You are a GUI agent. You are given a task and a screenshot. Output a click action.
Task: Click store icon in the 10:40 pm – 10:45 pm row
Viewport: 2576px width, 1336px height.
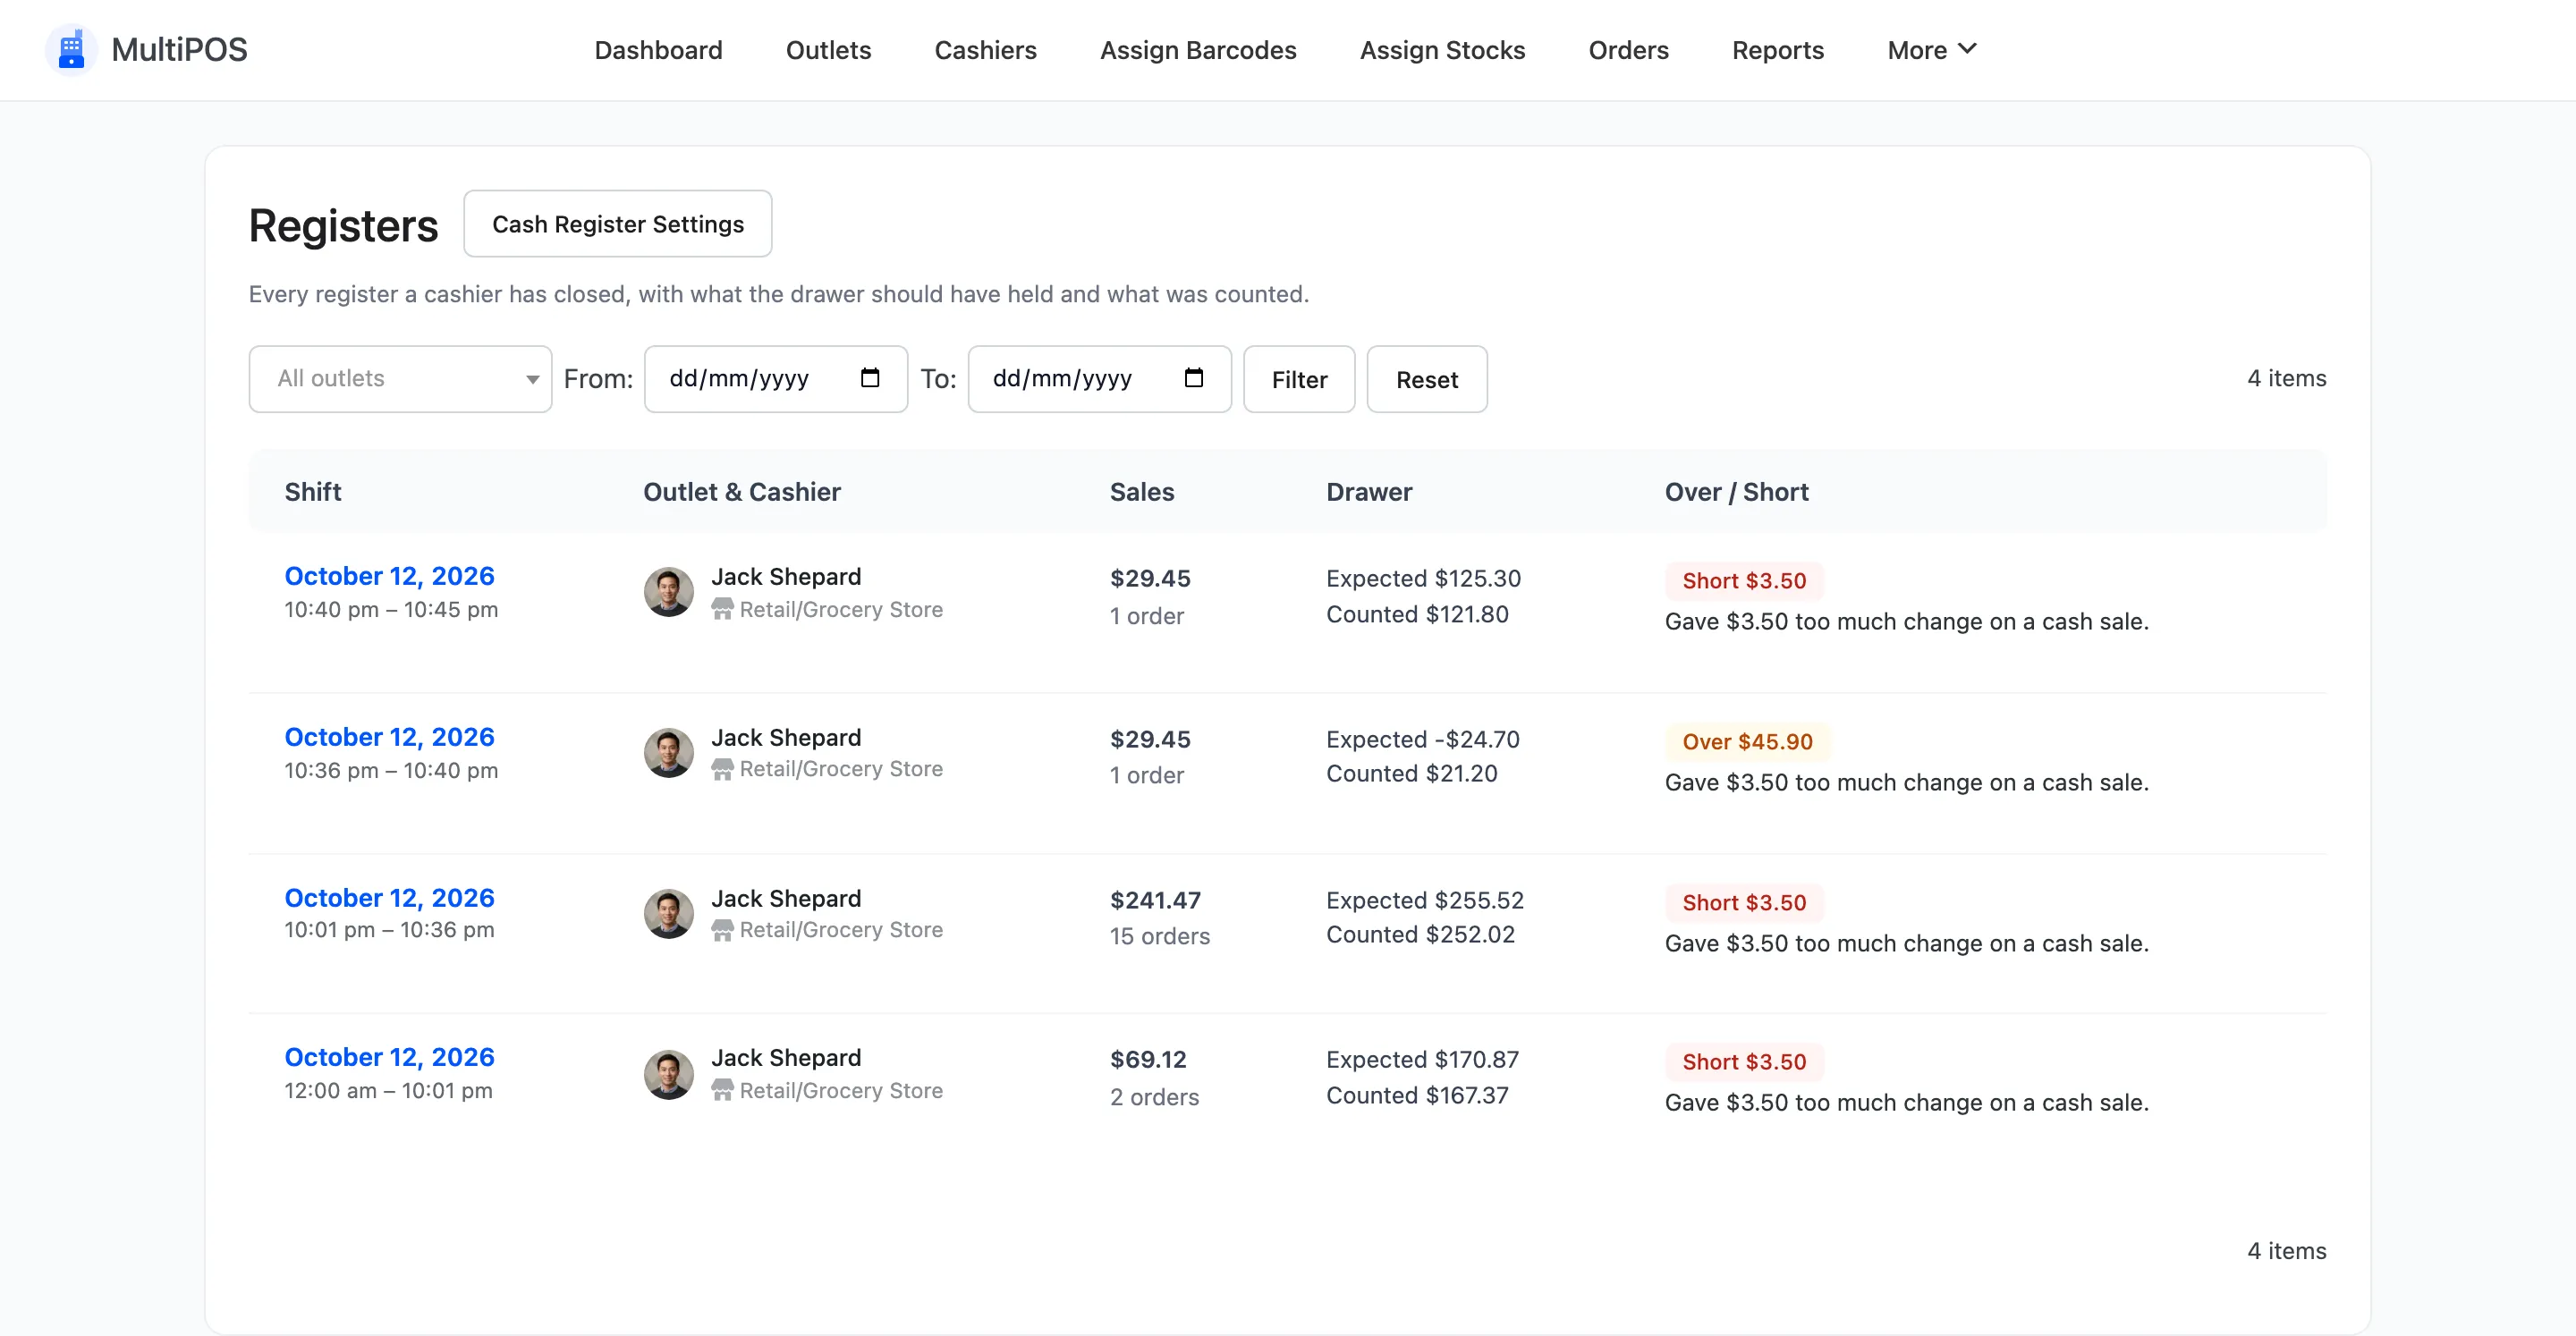click(722, 609)
